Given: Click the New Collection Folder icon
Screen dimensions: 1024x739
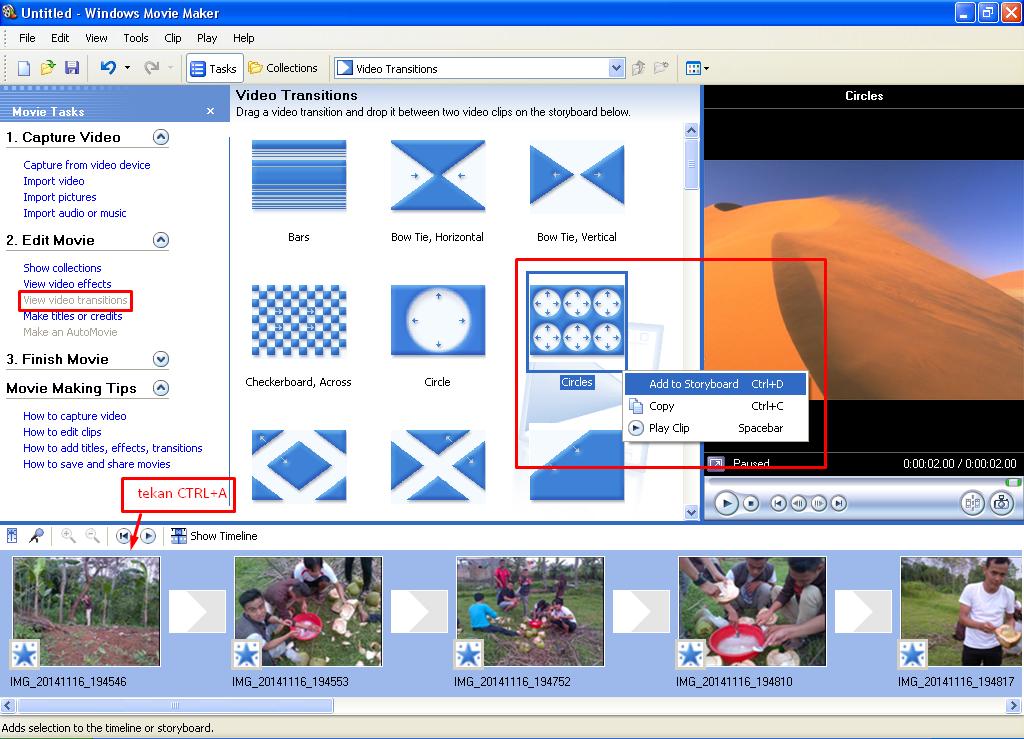Looking at the screenshot, I should 662,68.
